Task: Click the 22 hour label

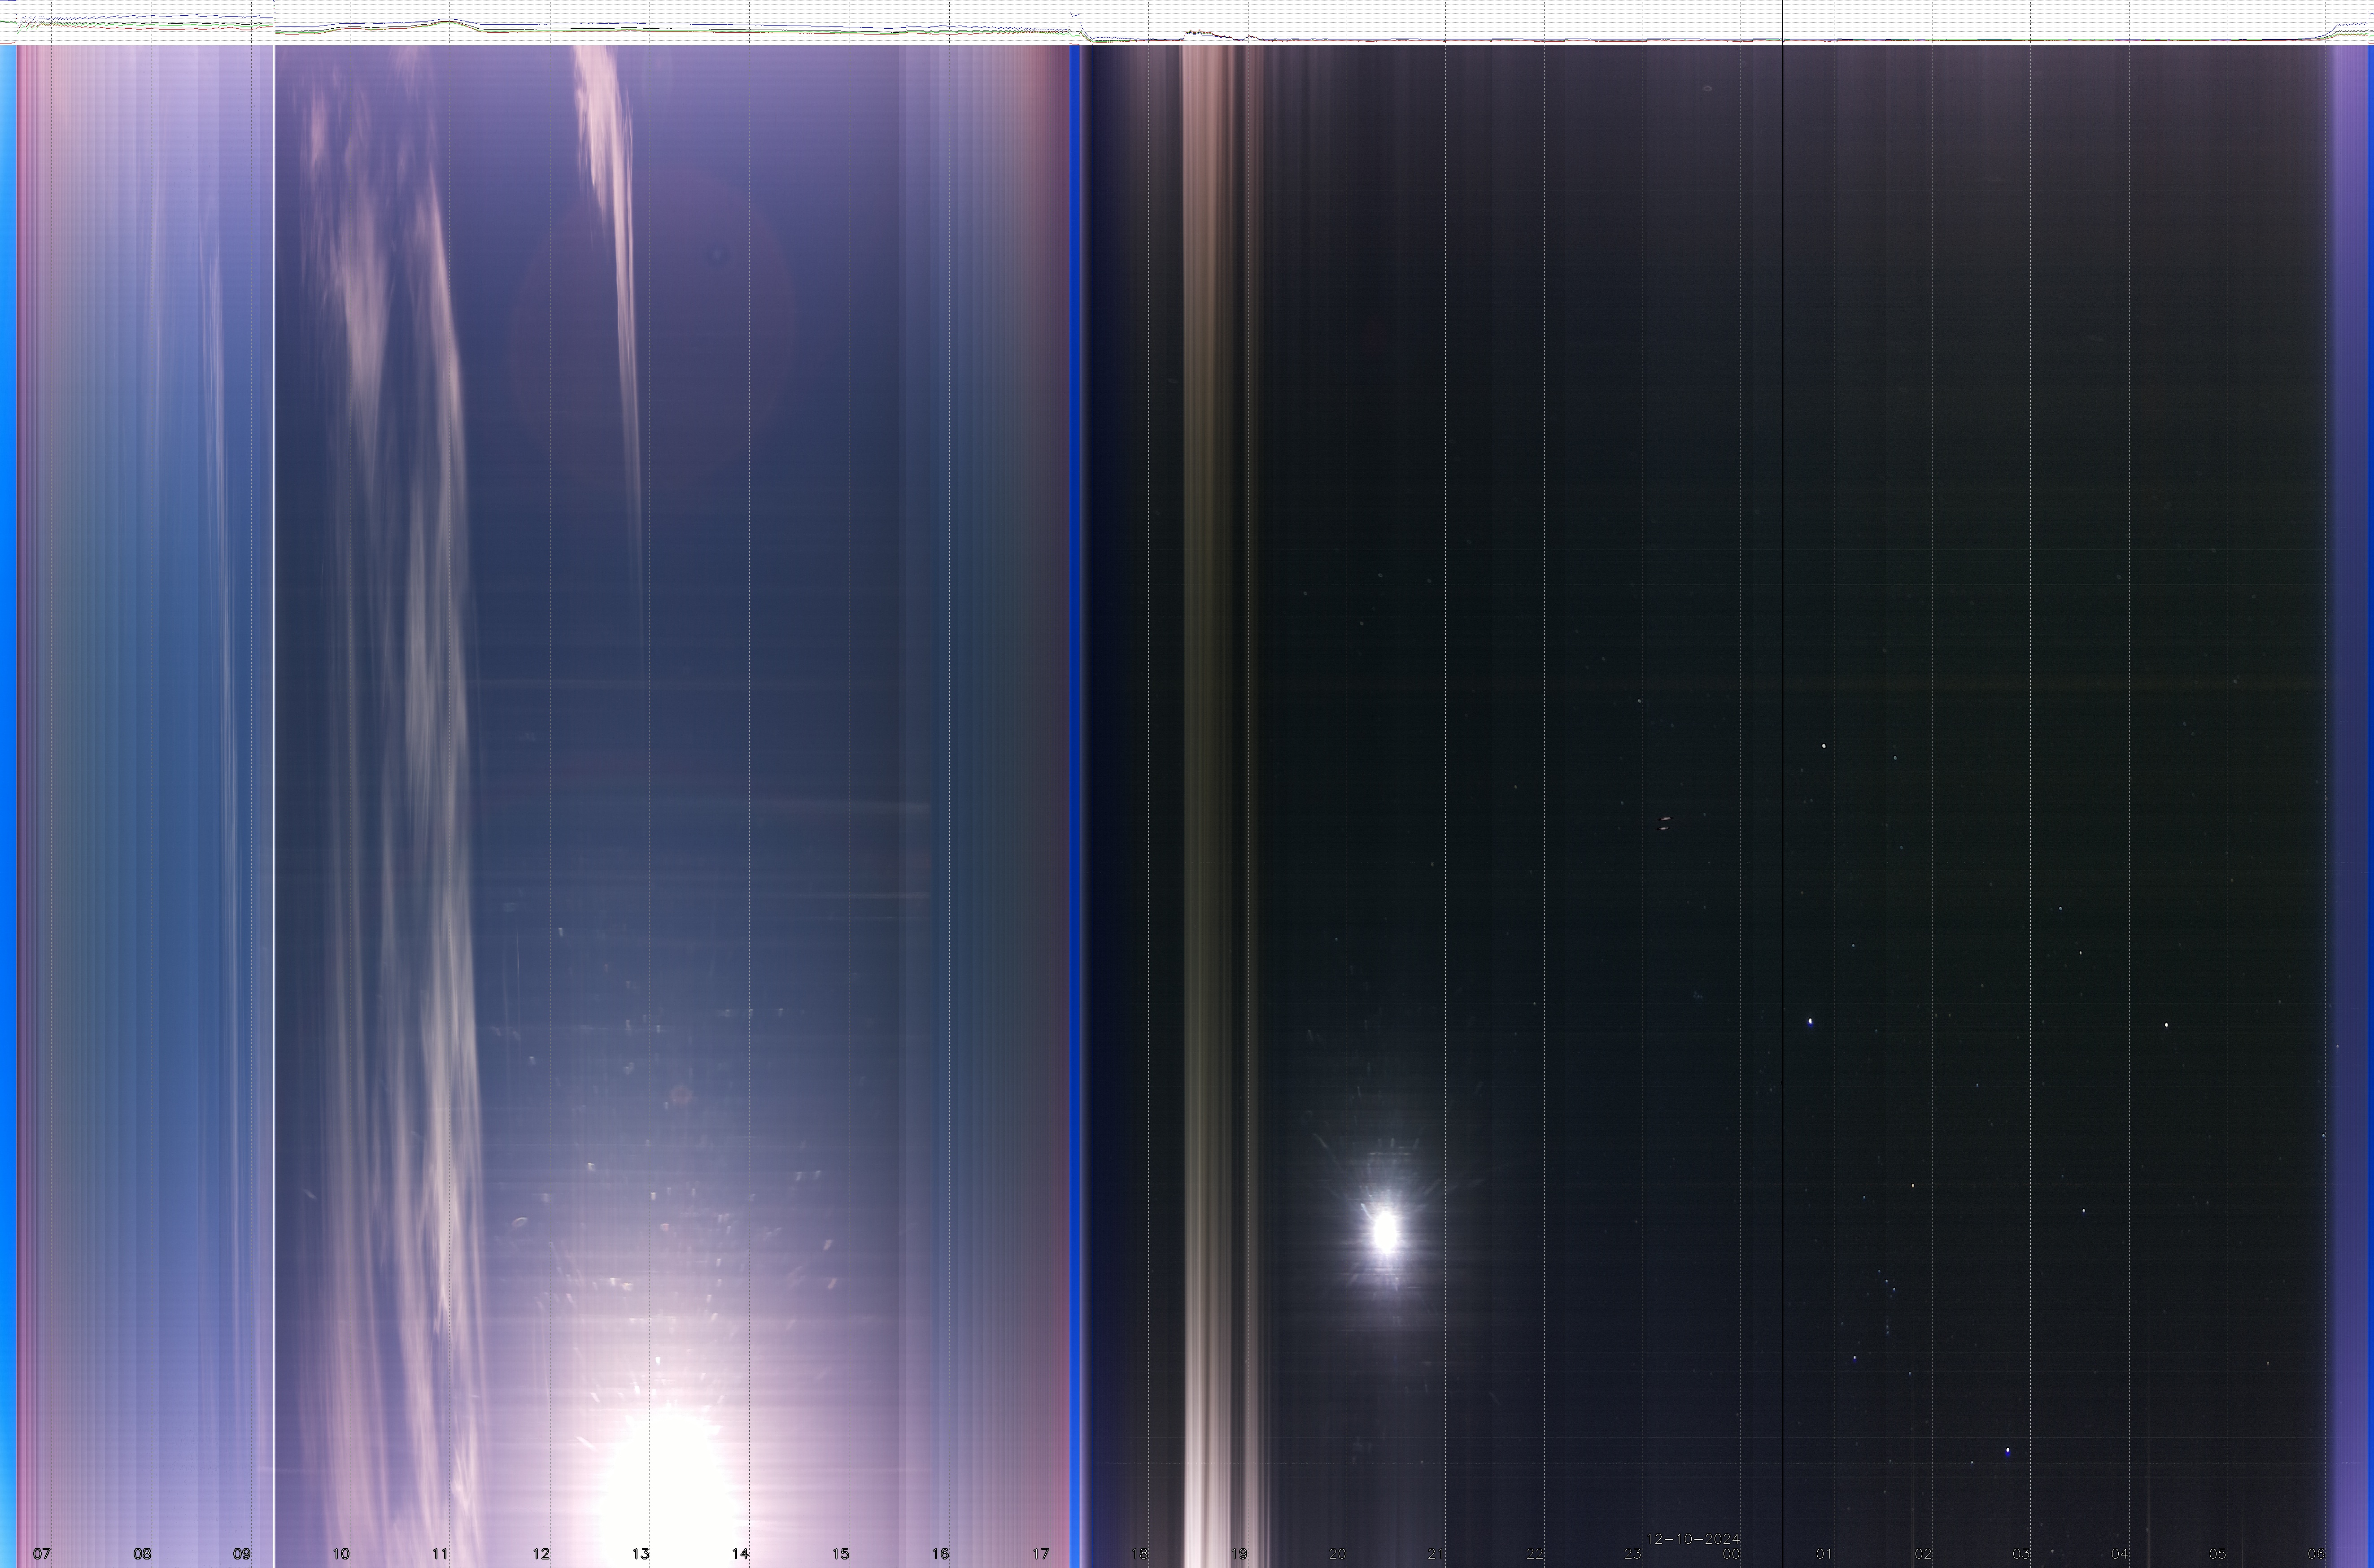Action: click(1535, 1554)
